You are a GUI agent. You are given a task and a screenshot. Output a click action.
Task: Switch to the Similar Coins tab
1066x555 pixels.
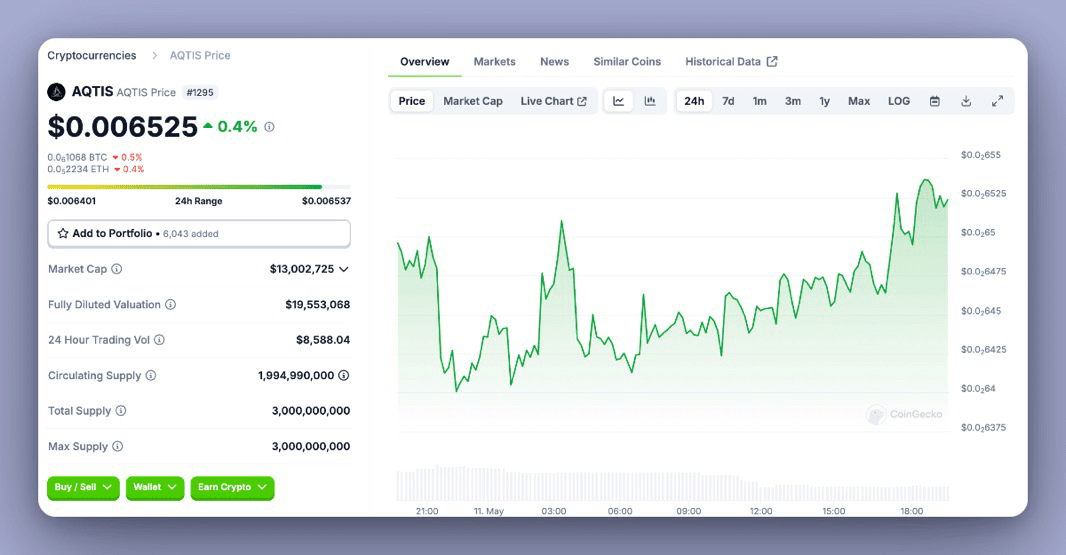pyautogui.click(x=627, y=61)
